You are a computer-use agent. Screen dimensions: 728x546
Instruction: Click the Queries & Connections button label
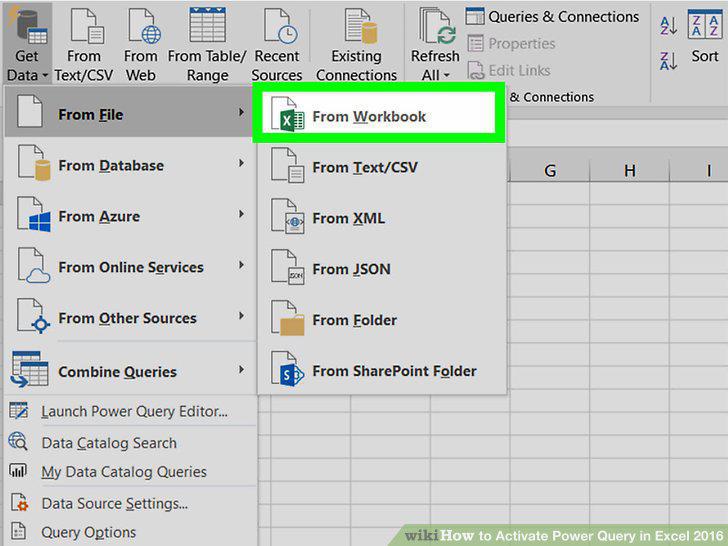564,16
